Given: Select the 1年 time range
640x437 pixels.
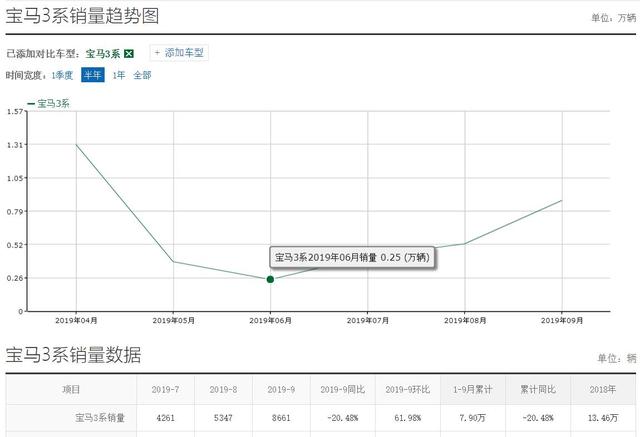Looking at the screenshot, I should click(118, 75).
